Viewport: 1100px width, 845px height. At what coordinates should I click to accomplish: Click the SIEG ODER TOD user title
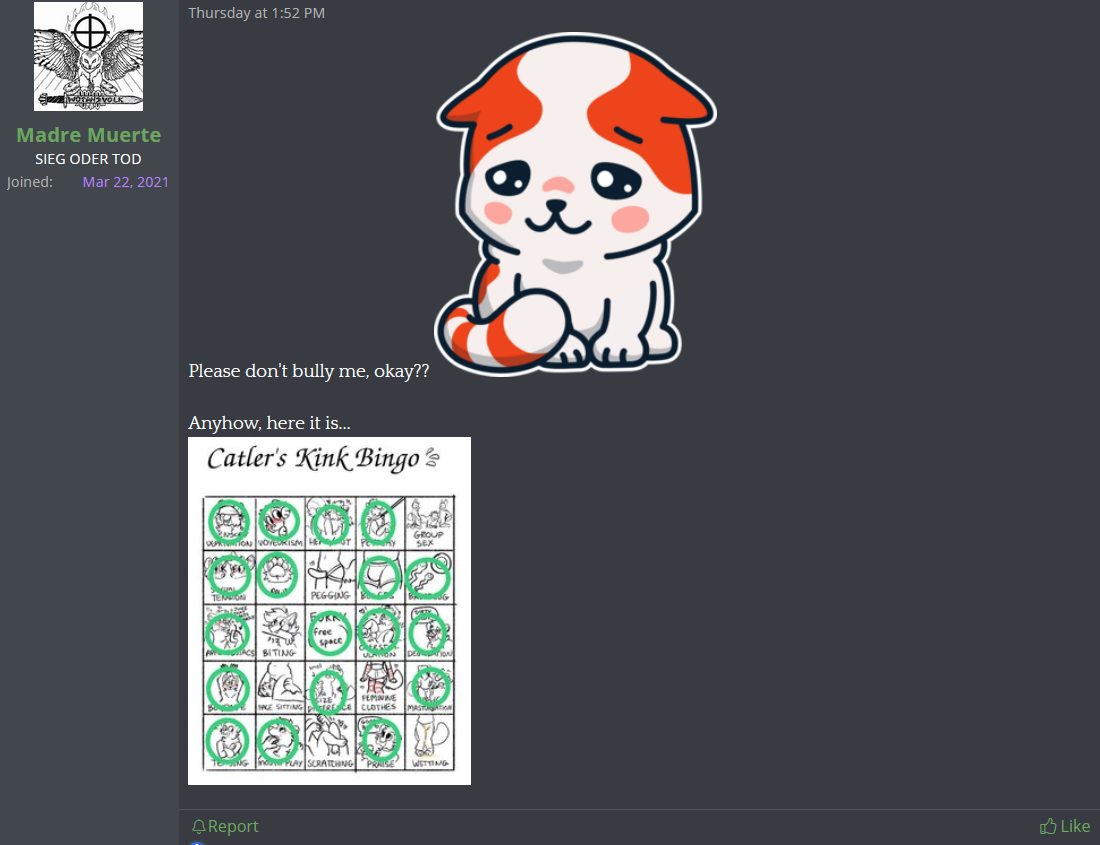[x=88, y=159]
